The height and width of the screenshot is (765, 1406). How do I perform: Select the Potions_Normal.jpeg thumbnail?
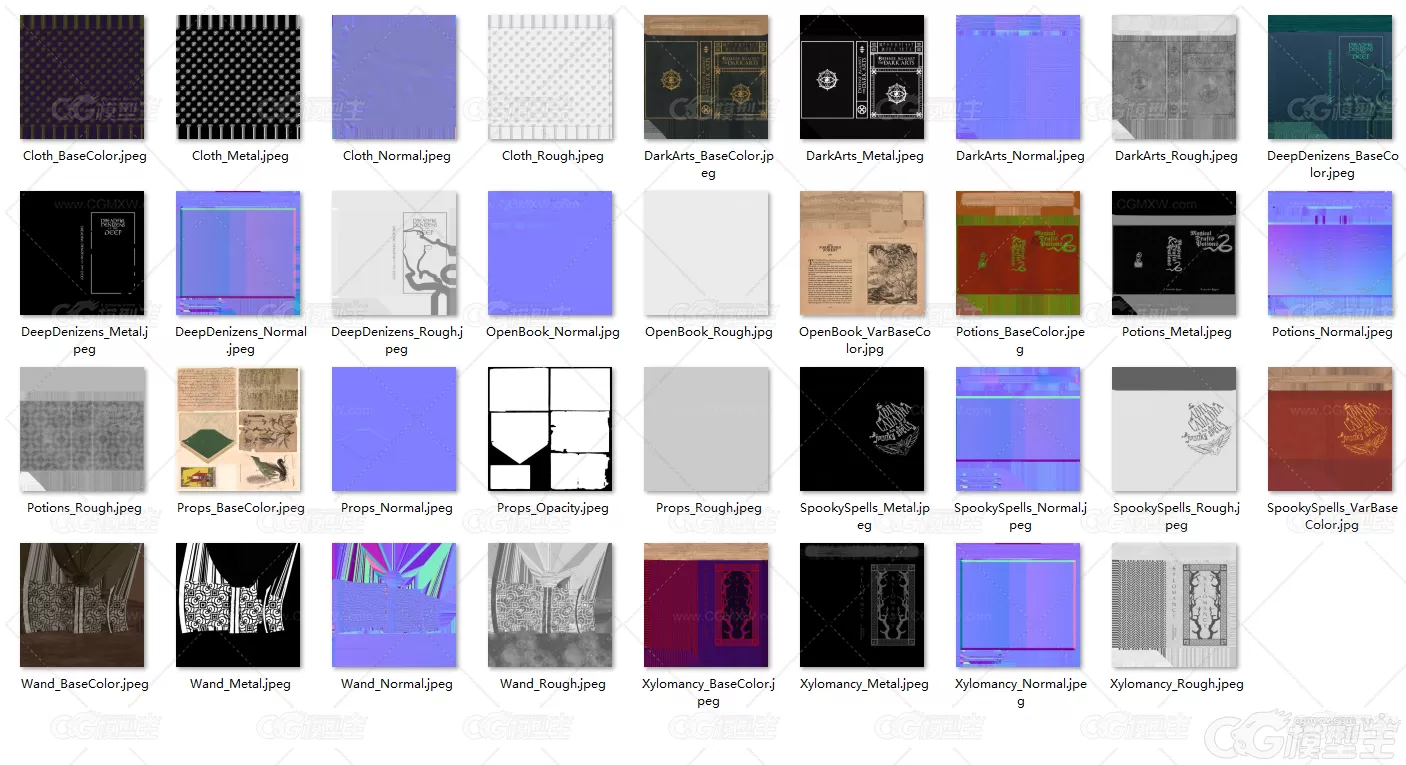coord(1330,253)
